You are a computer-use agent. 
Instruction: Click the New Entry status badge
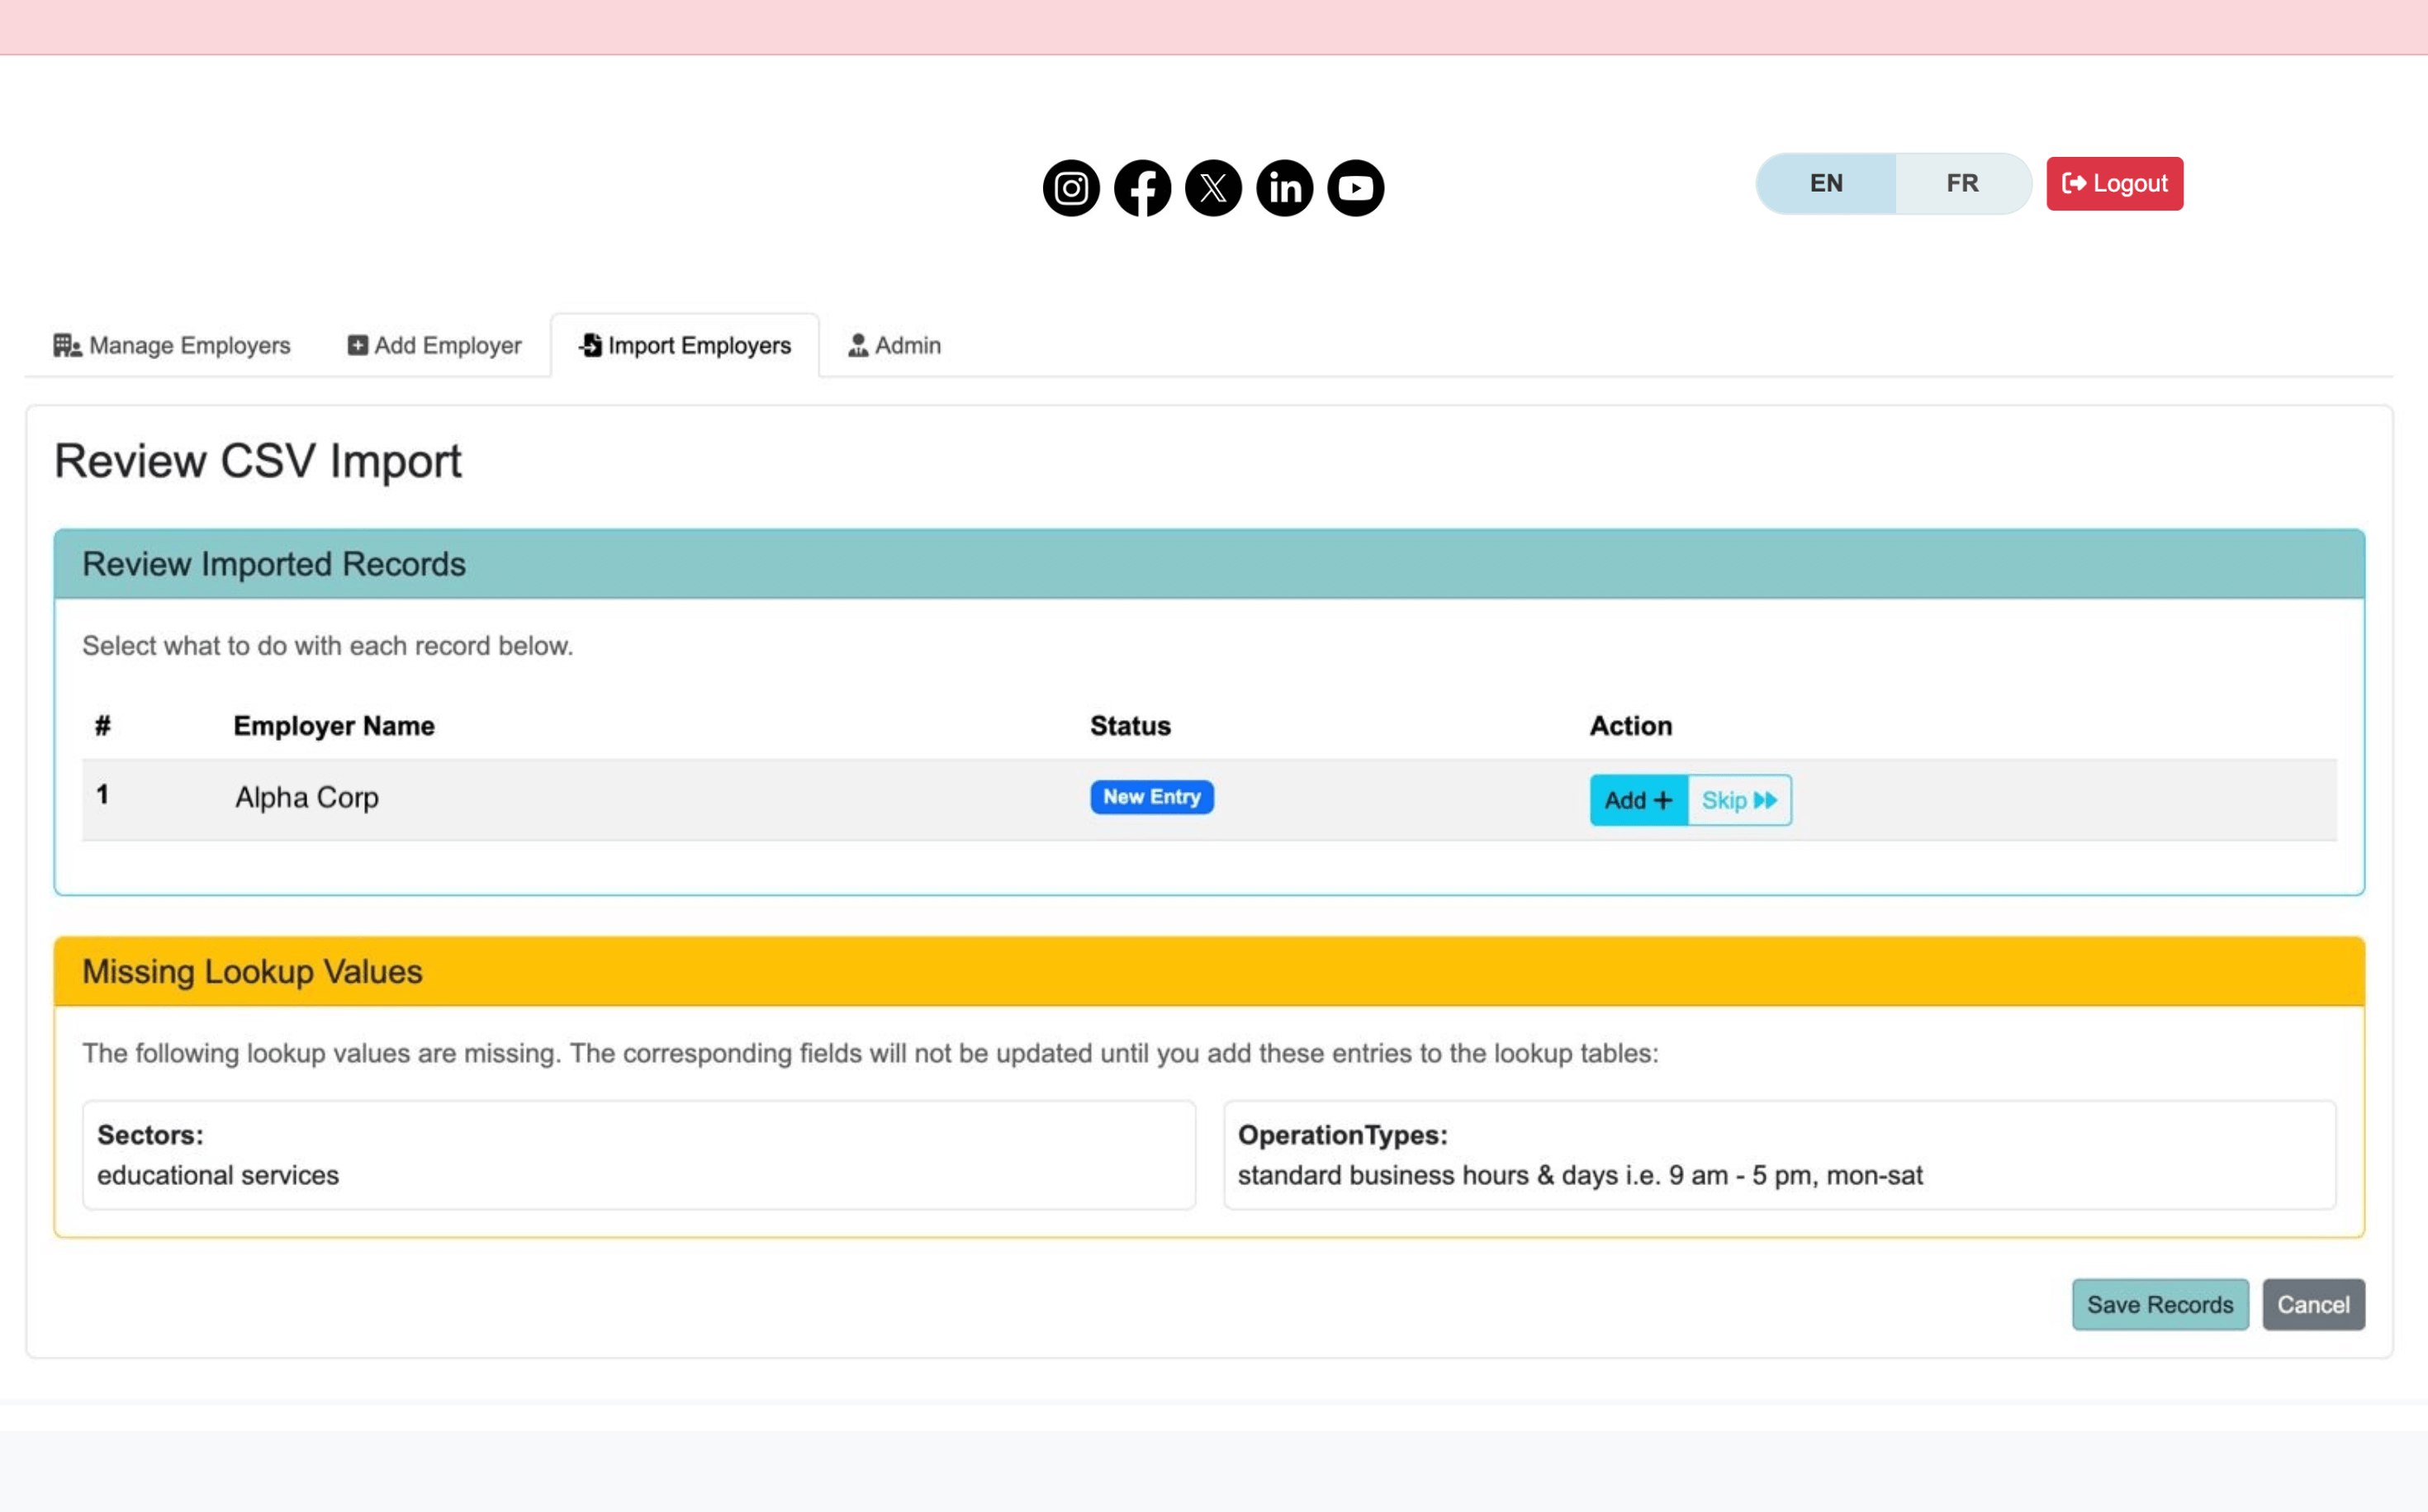pos(1152,797)
